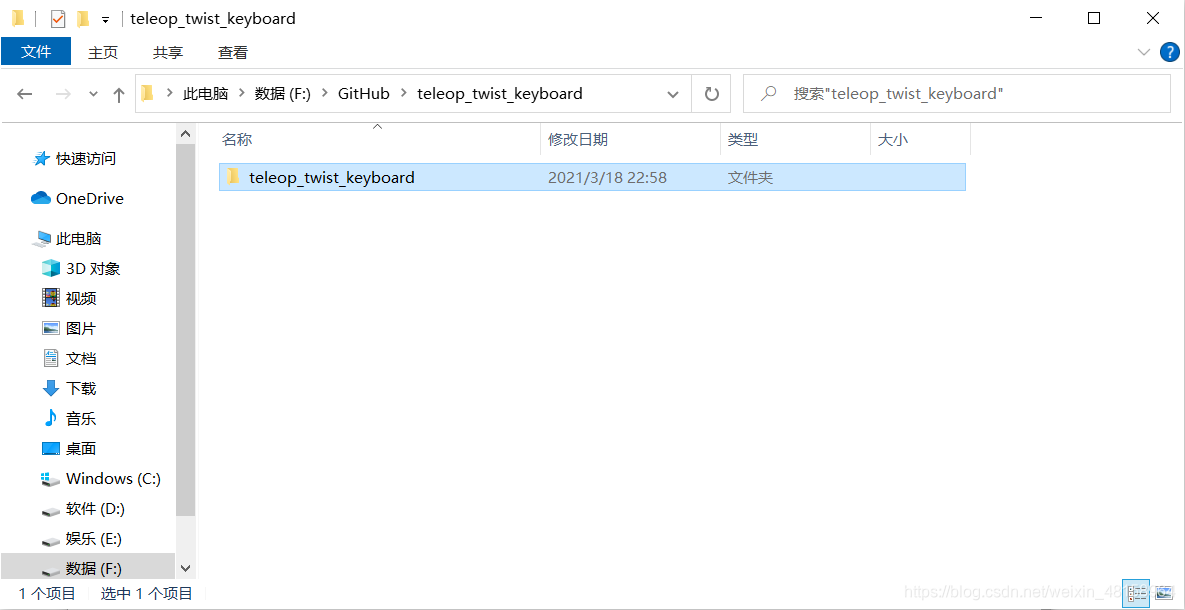Click 此电脑 in the address path

click(x=206, y=94)
